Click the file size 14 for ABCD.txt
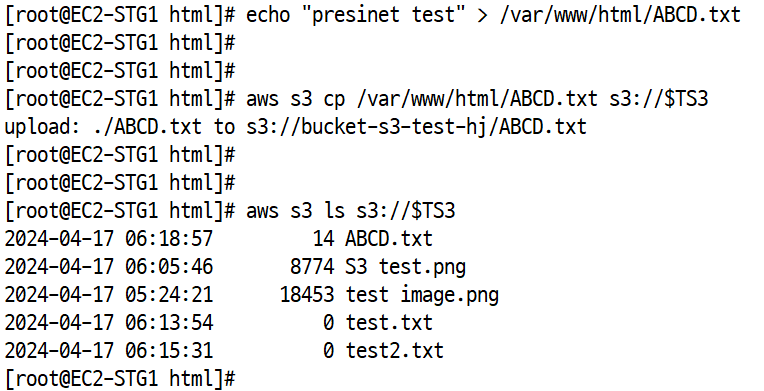 (x=324, y=239)
